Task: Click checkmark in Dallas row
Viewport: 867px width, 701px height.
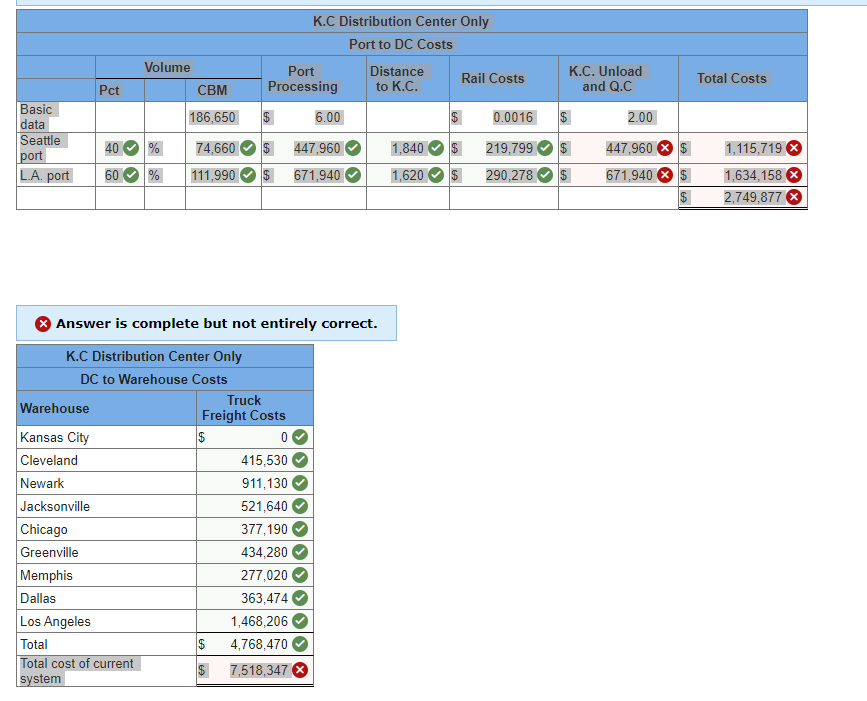Action: coord(300,598)
